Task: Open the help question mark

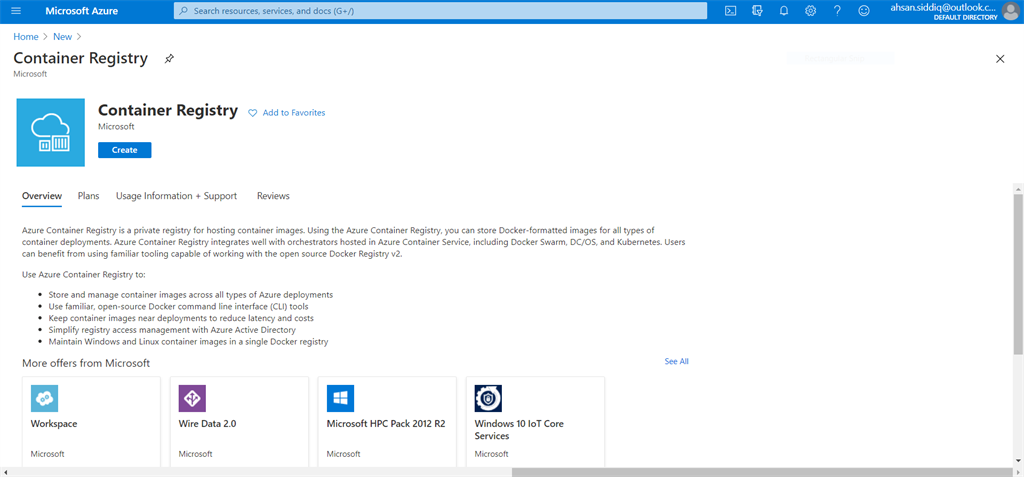Action: pyautogui.click(x=837, y=11)
